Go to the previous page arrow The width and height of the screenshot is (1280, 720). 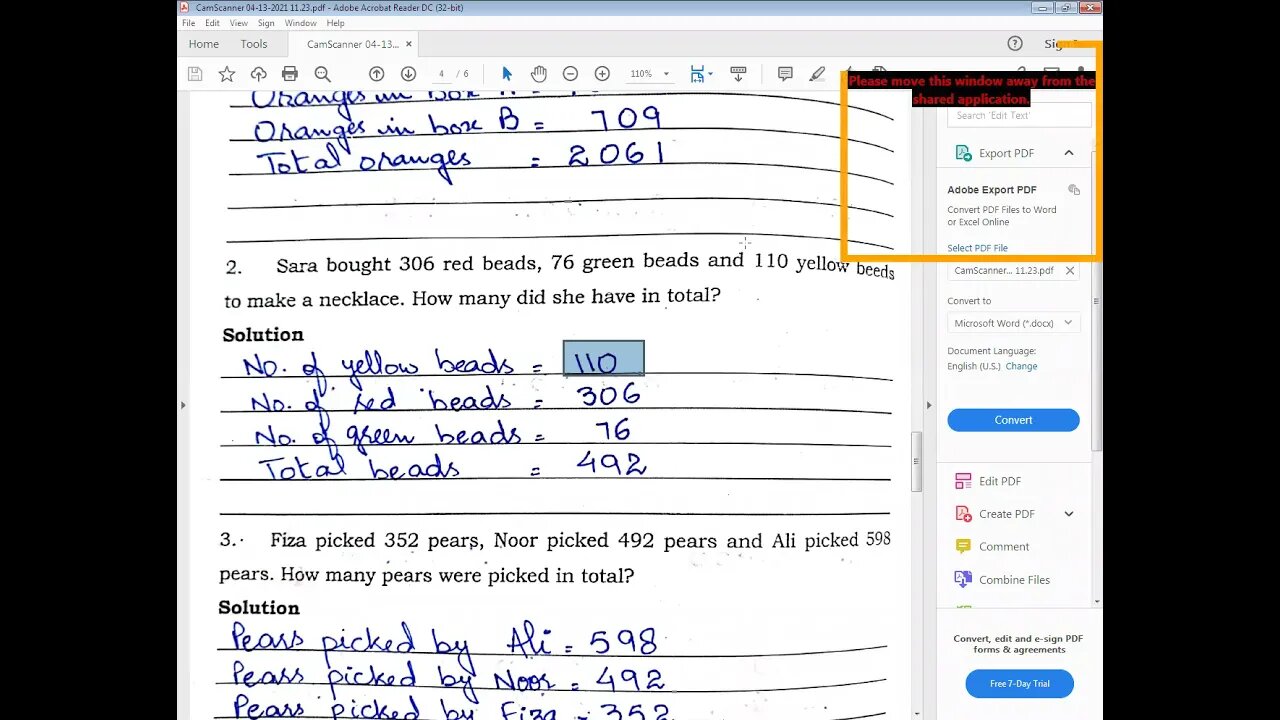click(x=377, y=74)
